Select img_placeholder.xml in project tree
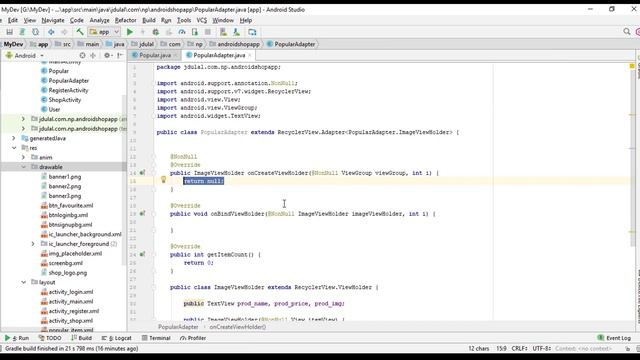 click(x=72, y=253)
